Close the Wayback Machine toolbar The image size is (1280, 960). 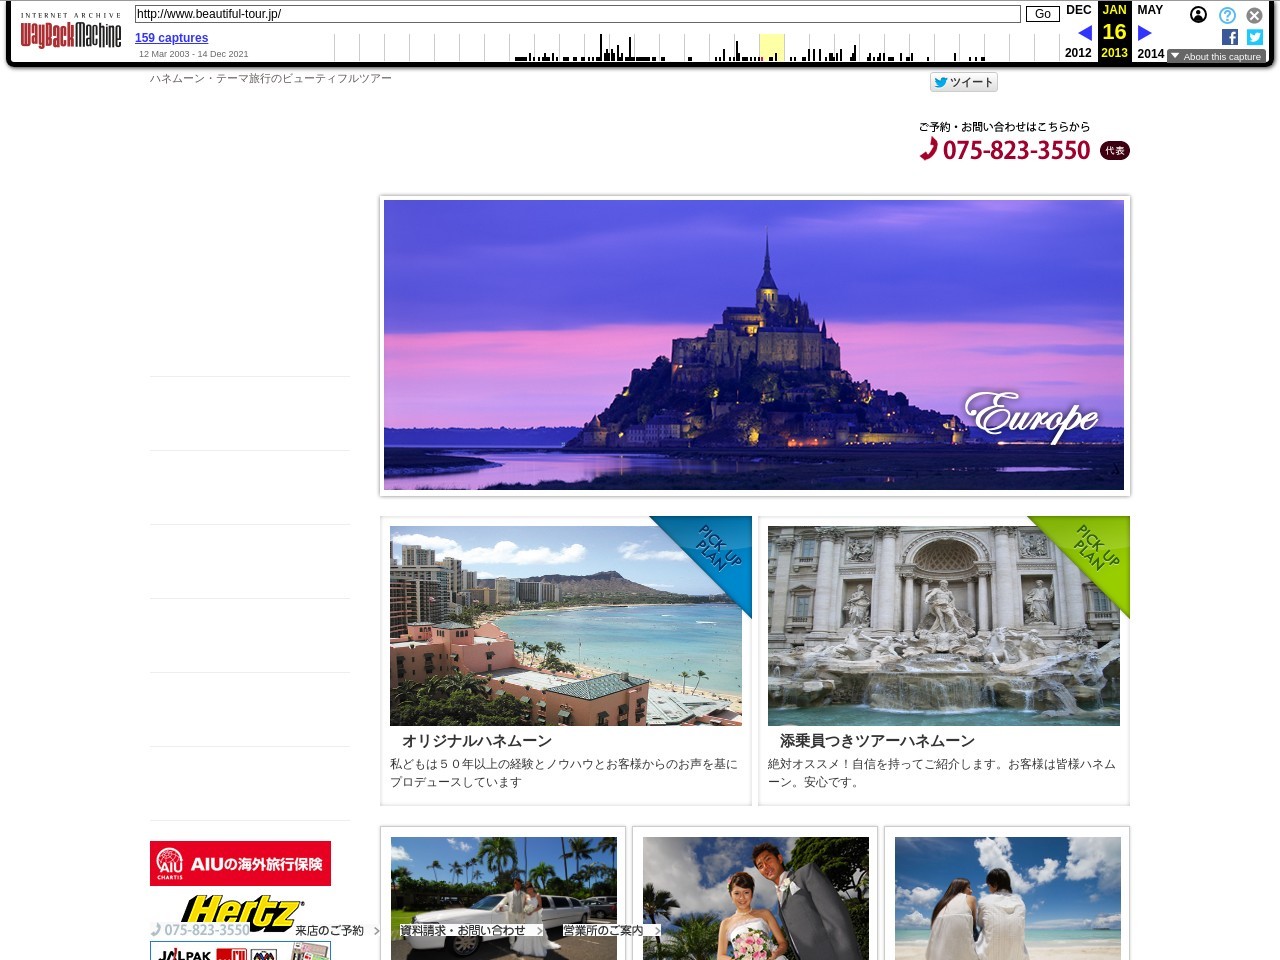pos(1254,15)
